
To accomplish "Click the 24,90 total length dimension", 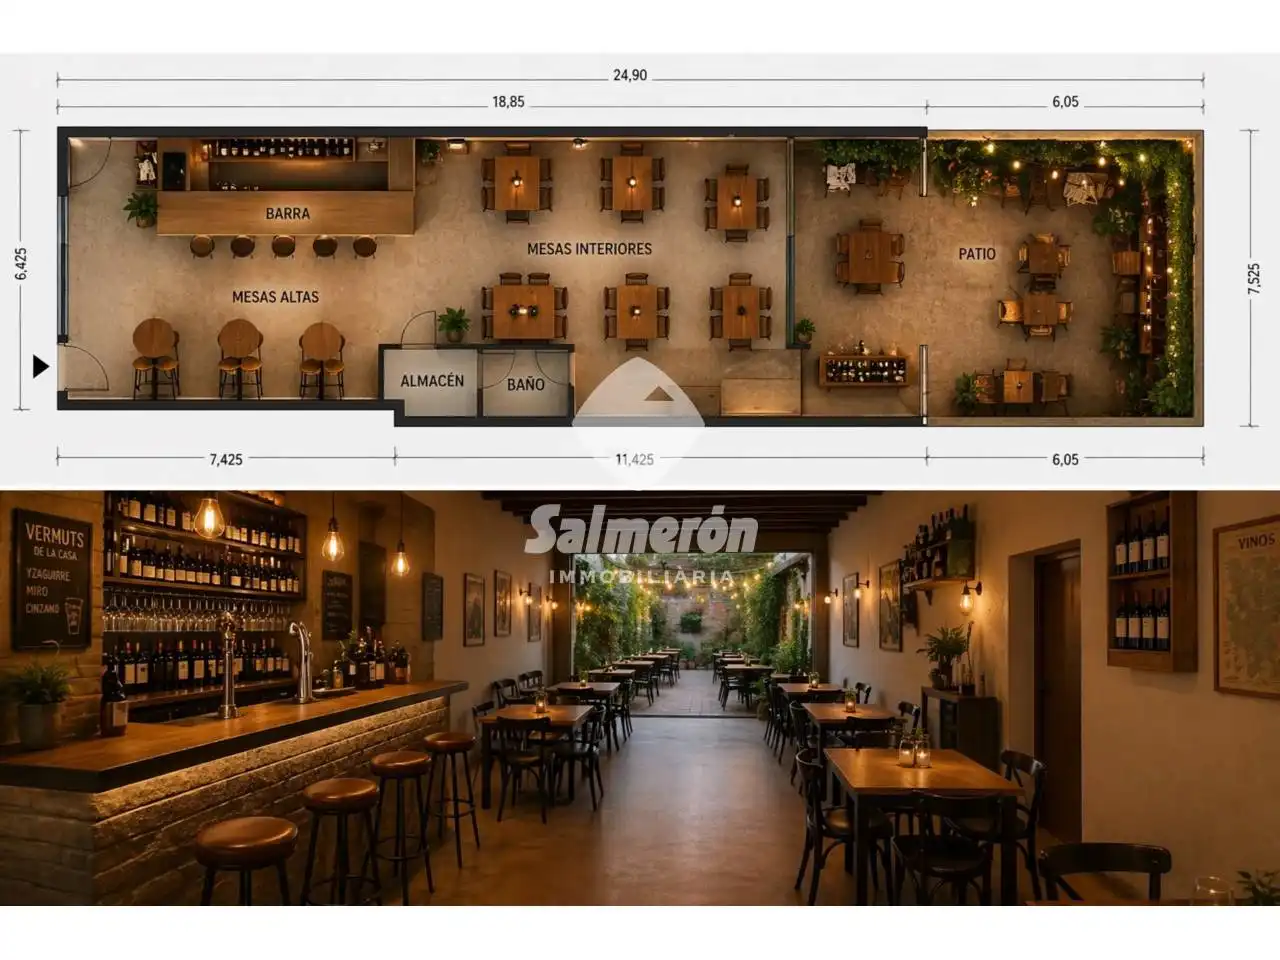I will [x=629, y=75].
